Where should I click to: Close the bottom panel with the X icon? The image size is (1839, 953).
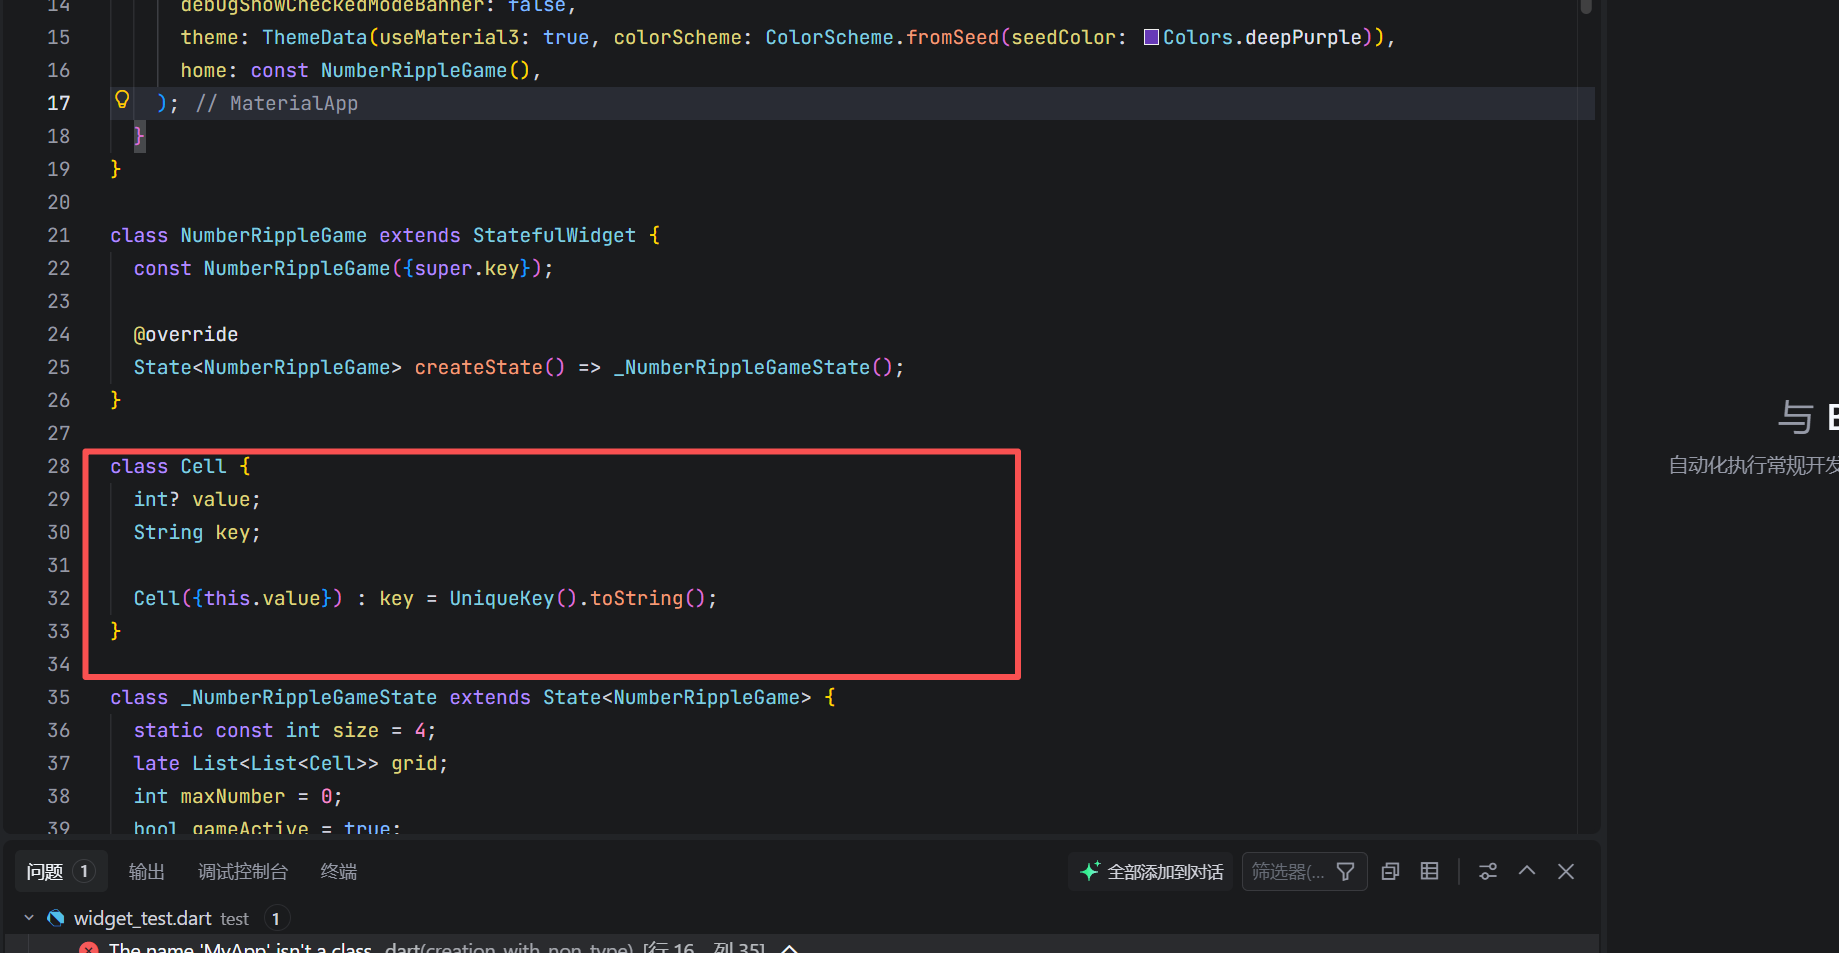(1566, 872)
